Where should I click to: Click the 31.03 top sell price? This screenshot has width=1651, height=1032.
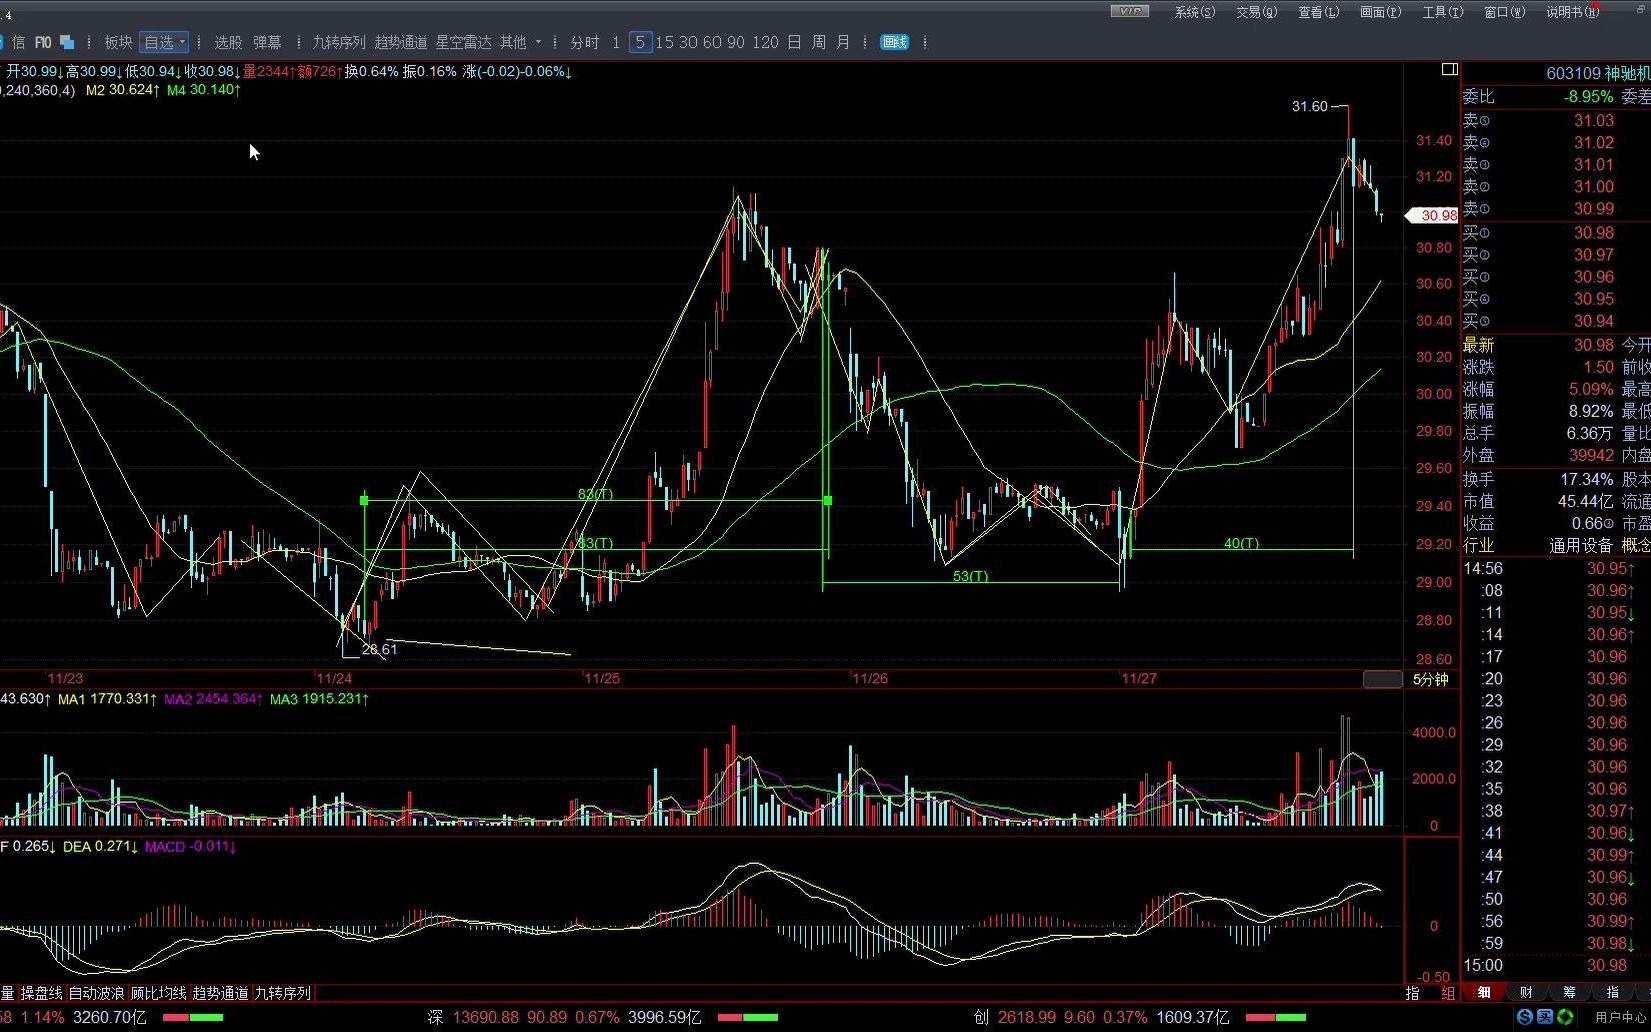[x=1594, y=120]
